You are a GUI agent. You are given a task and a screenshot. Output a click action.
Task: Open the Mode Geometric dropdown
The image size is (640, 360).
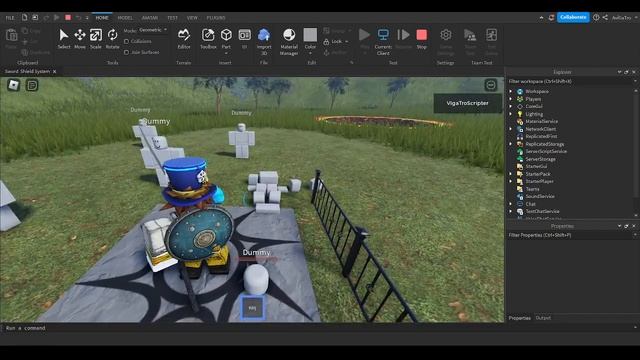153,30
